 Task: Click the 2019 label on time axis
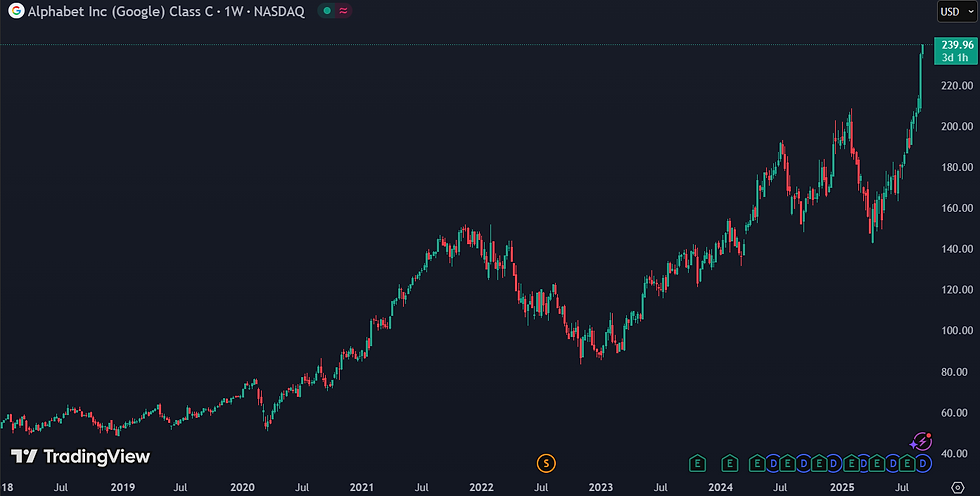122,487
